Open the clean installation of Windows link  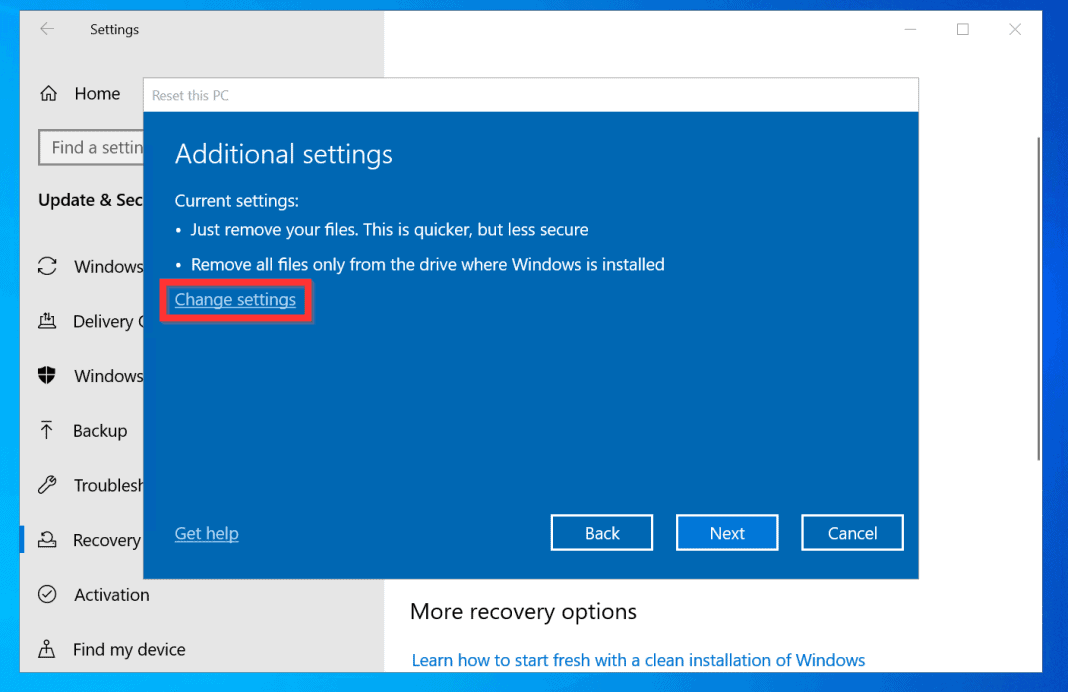tap(638, 660)
